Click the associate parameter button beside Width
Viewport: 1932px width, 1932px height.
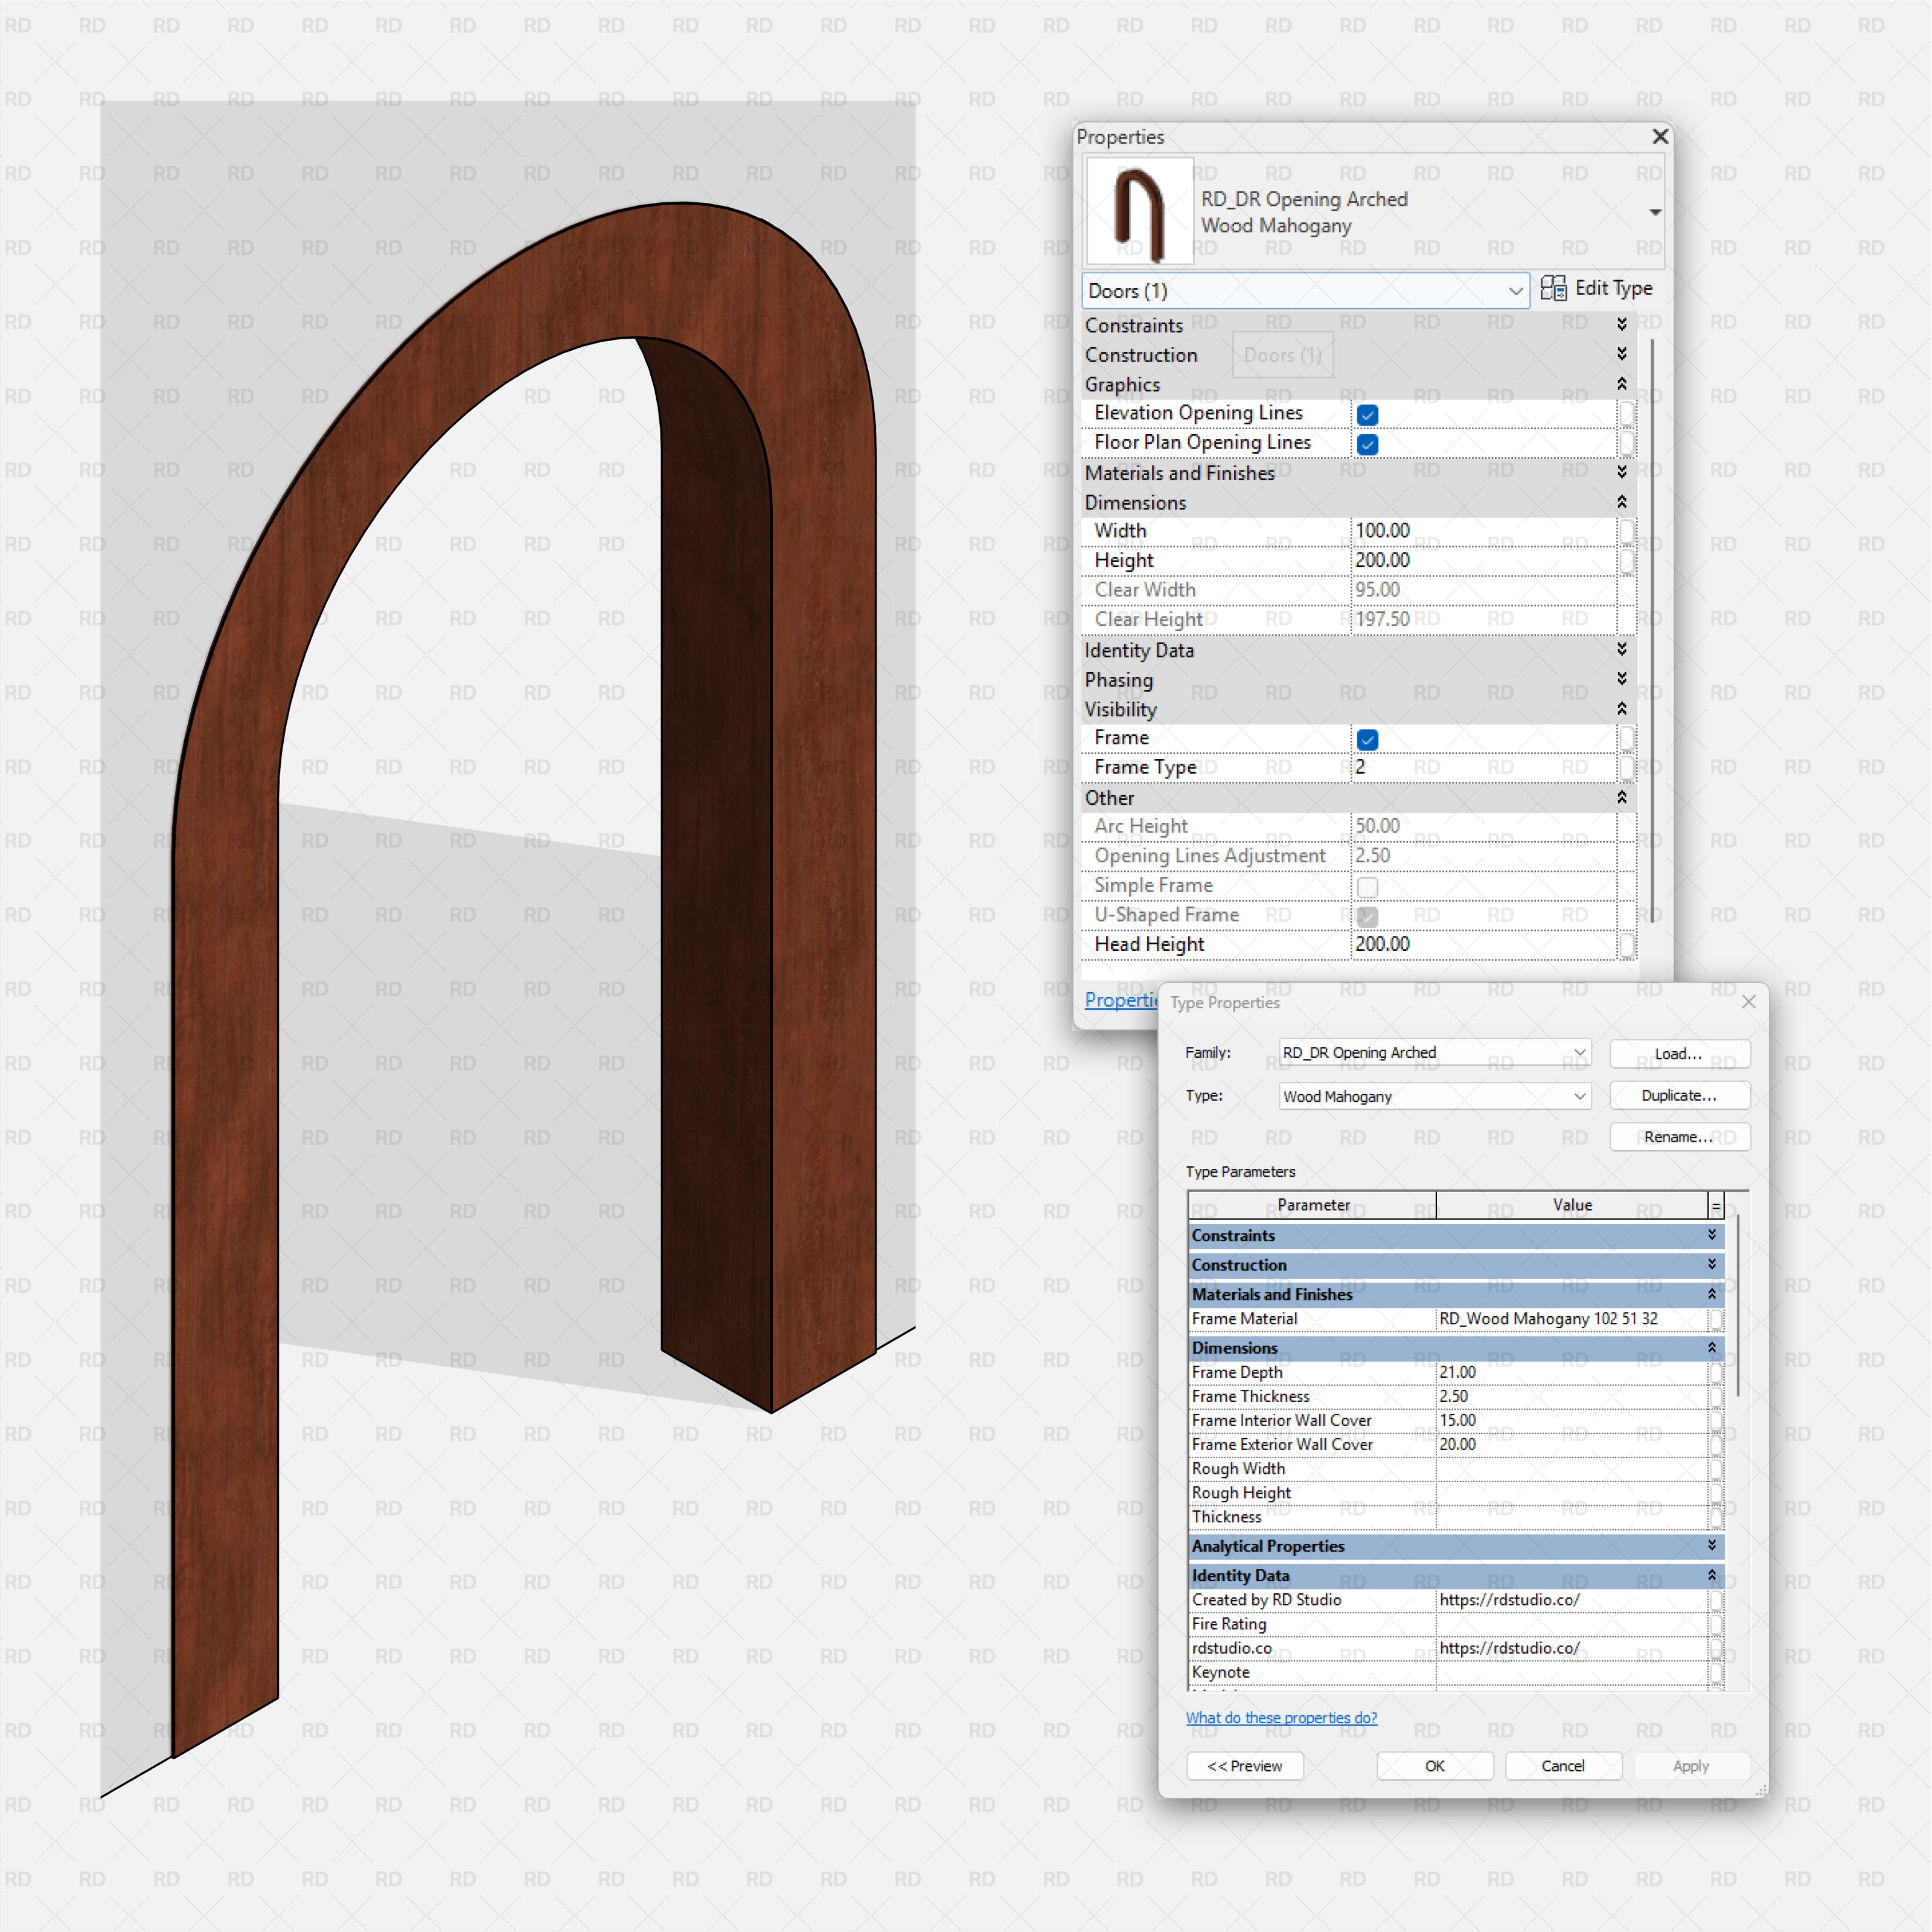click(1628, 532)
